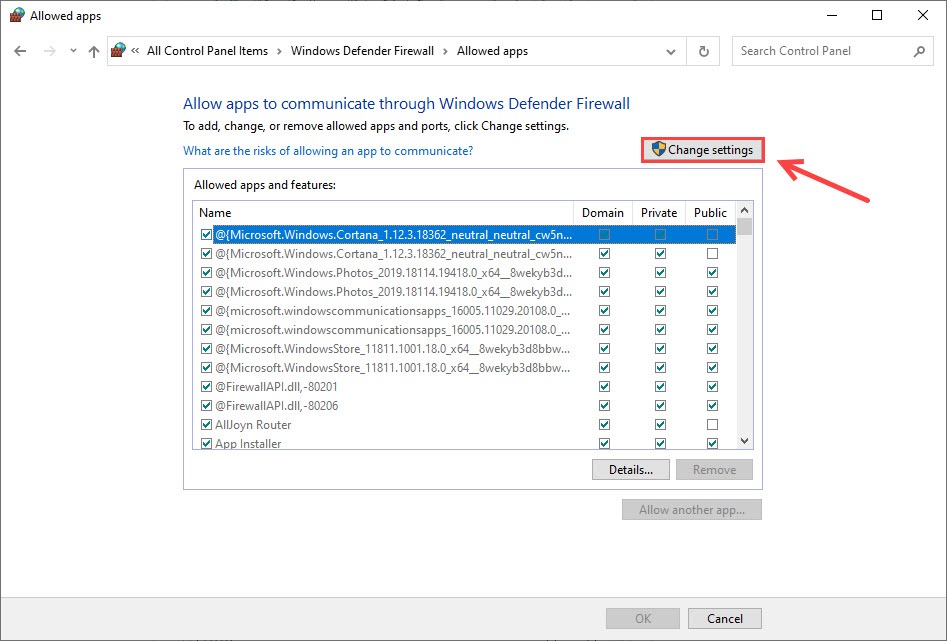Toggle App Installer name checkbox
Screen dimensions: 947x641
pyautogui.click(x=206, y=443)
